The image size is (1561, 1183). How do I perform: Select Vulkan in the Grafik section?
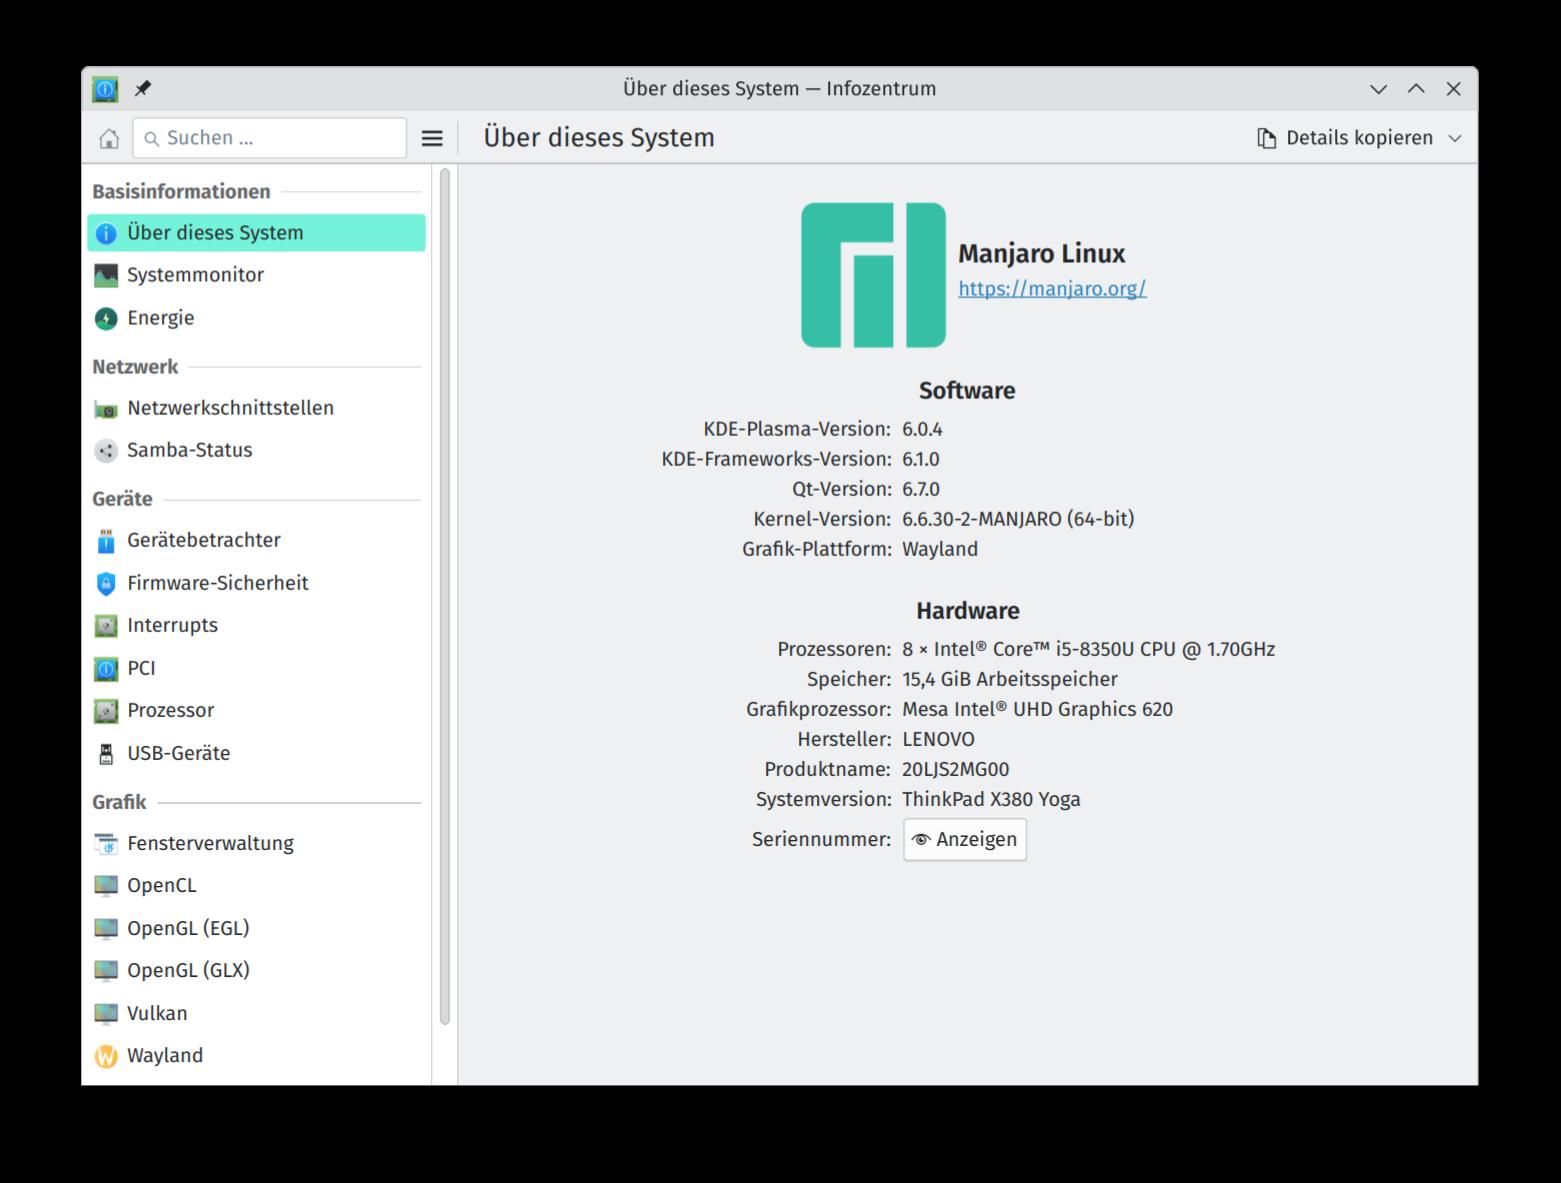(x=157, y=1013)
